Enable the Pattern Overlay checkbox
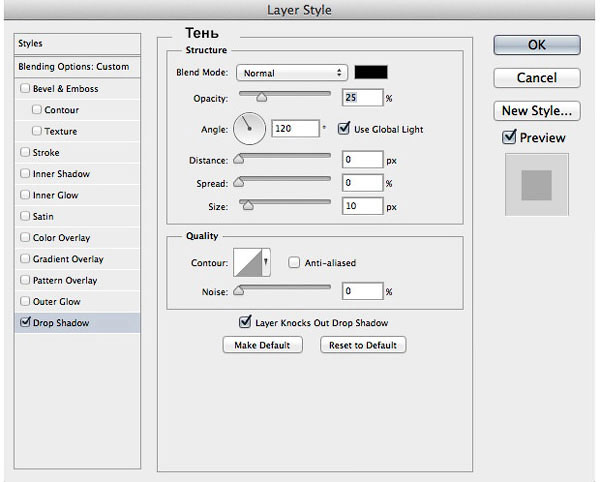Image resolution: width=600 pixels, height=482 pixels. click(25, 280)
